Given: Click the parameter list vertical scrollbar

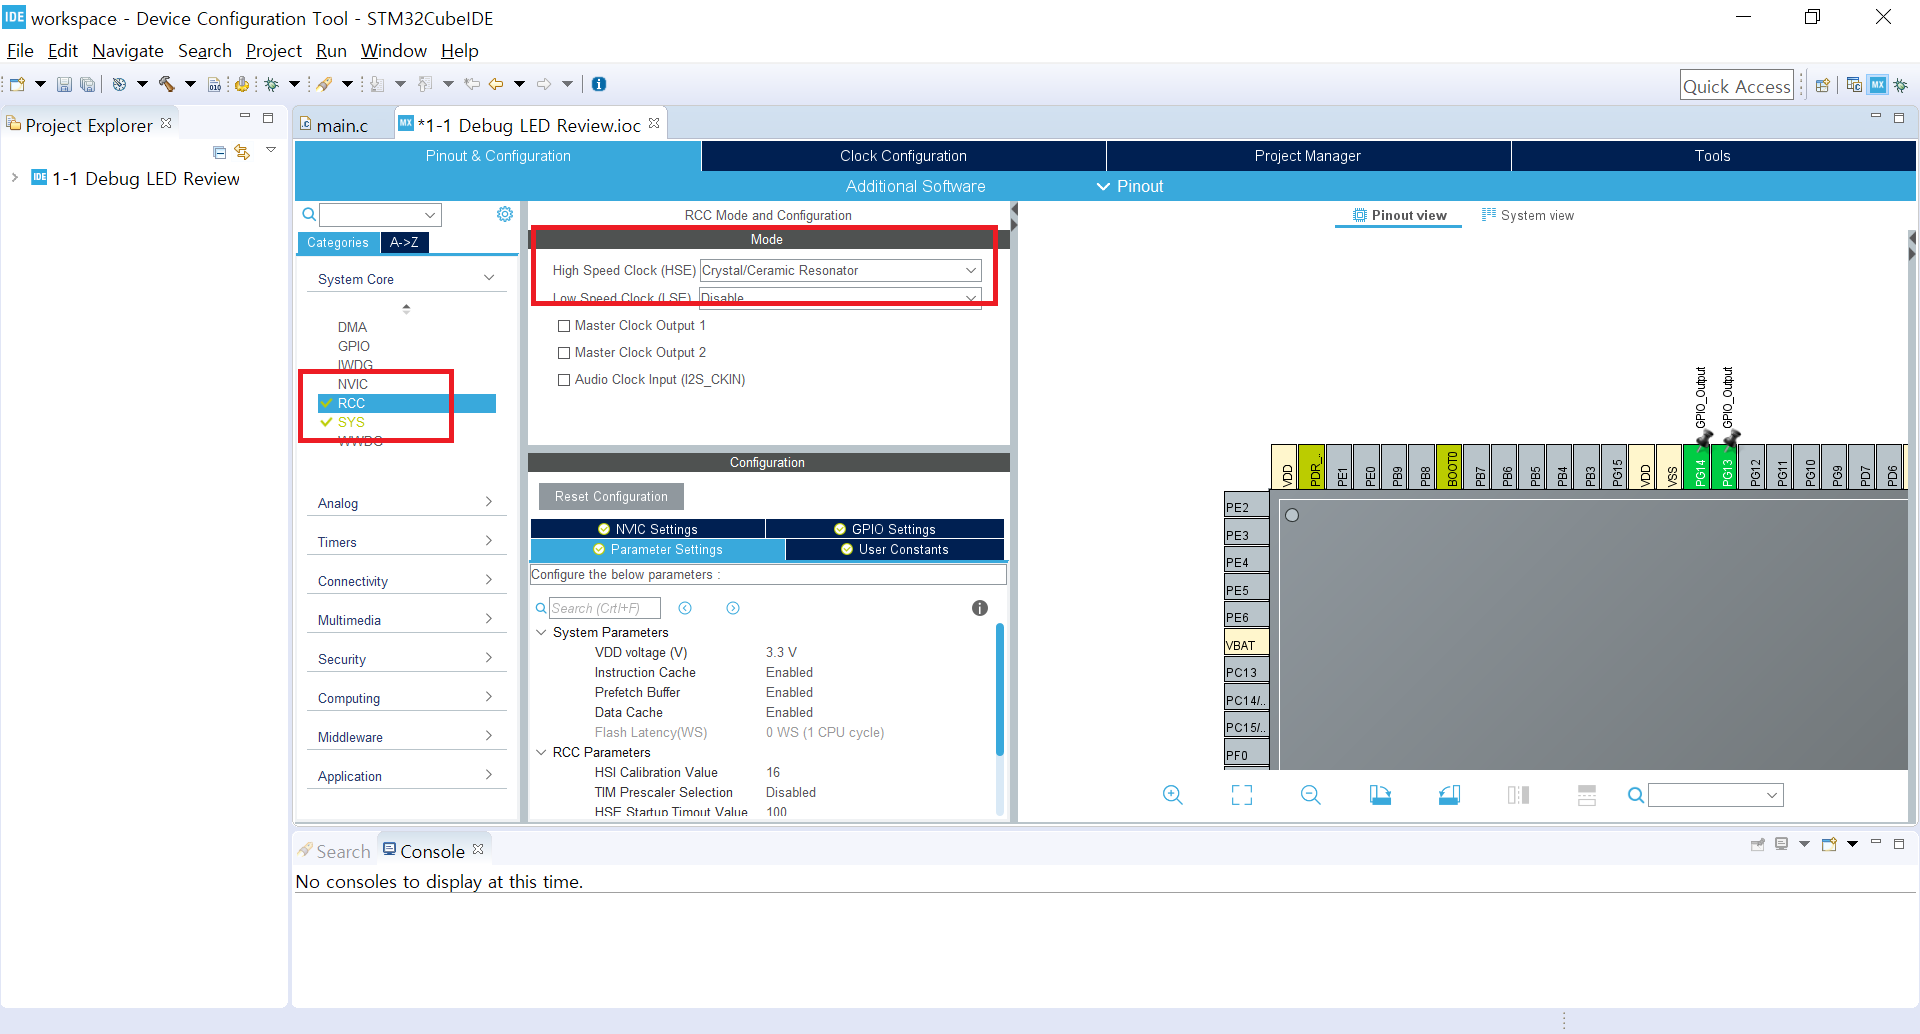Looking at the screenshot, I should point(1000,689).
